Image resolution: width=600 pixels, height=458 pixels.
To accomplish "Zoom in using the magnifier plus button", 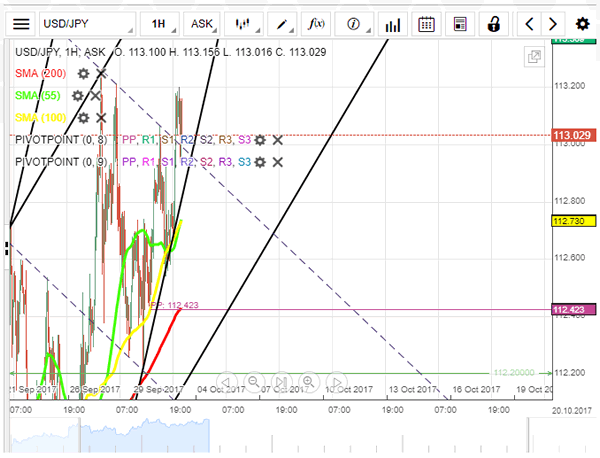I will pyautogui.click(x=308, y=381).
